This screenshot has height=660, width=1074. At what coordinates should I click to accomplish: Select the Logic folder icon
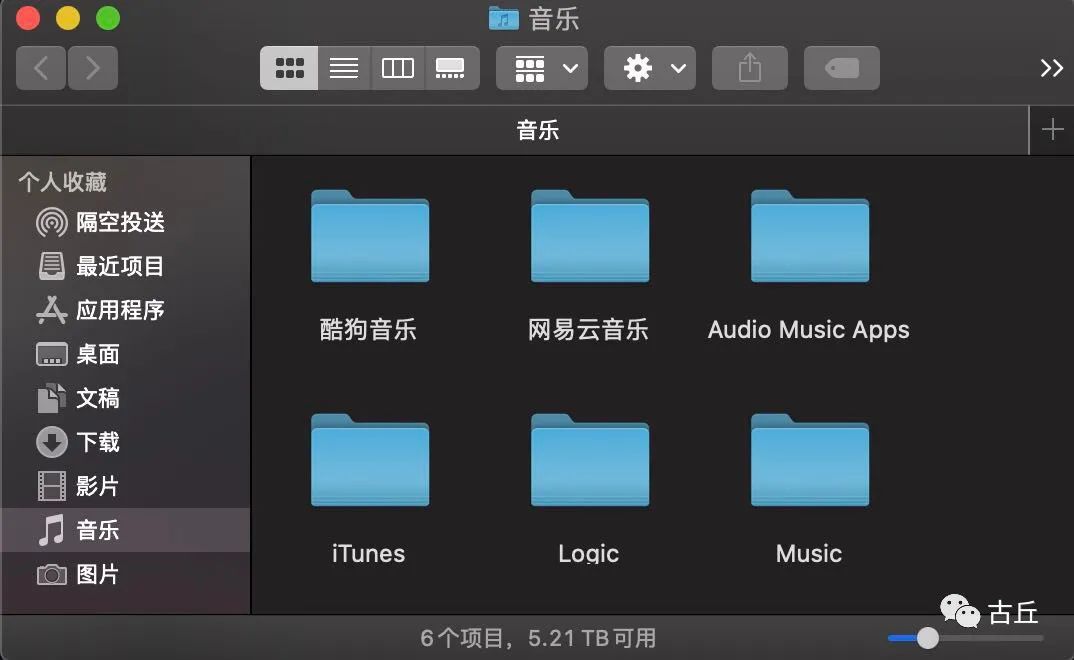(x=590, y=460)
